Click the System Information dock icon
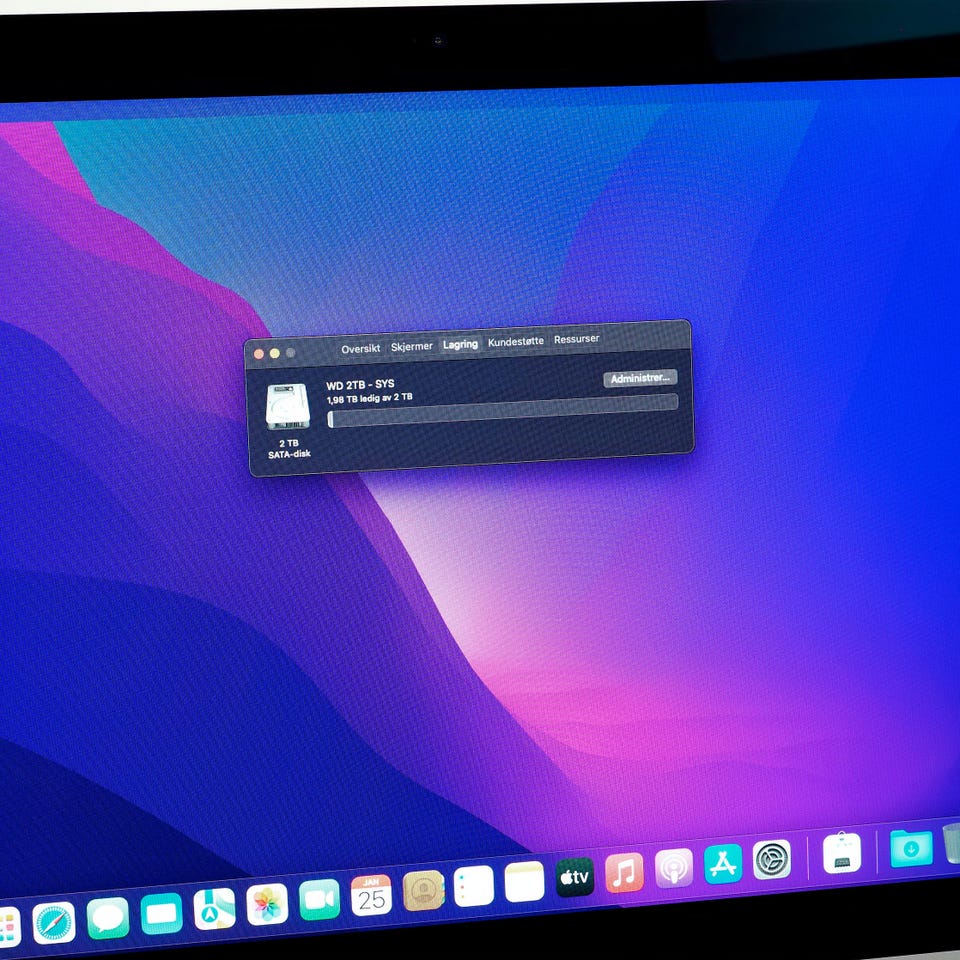Viewport: 960px width, 960px height. 842,853
